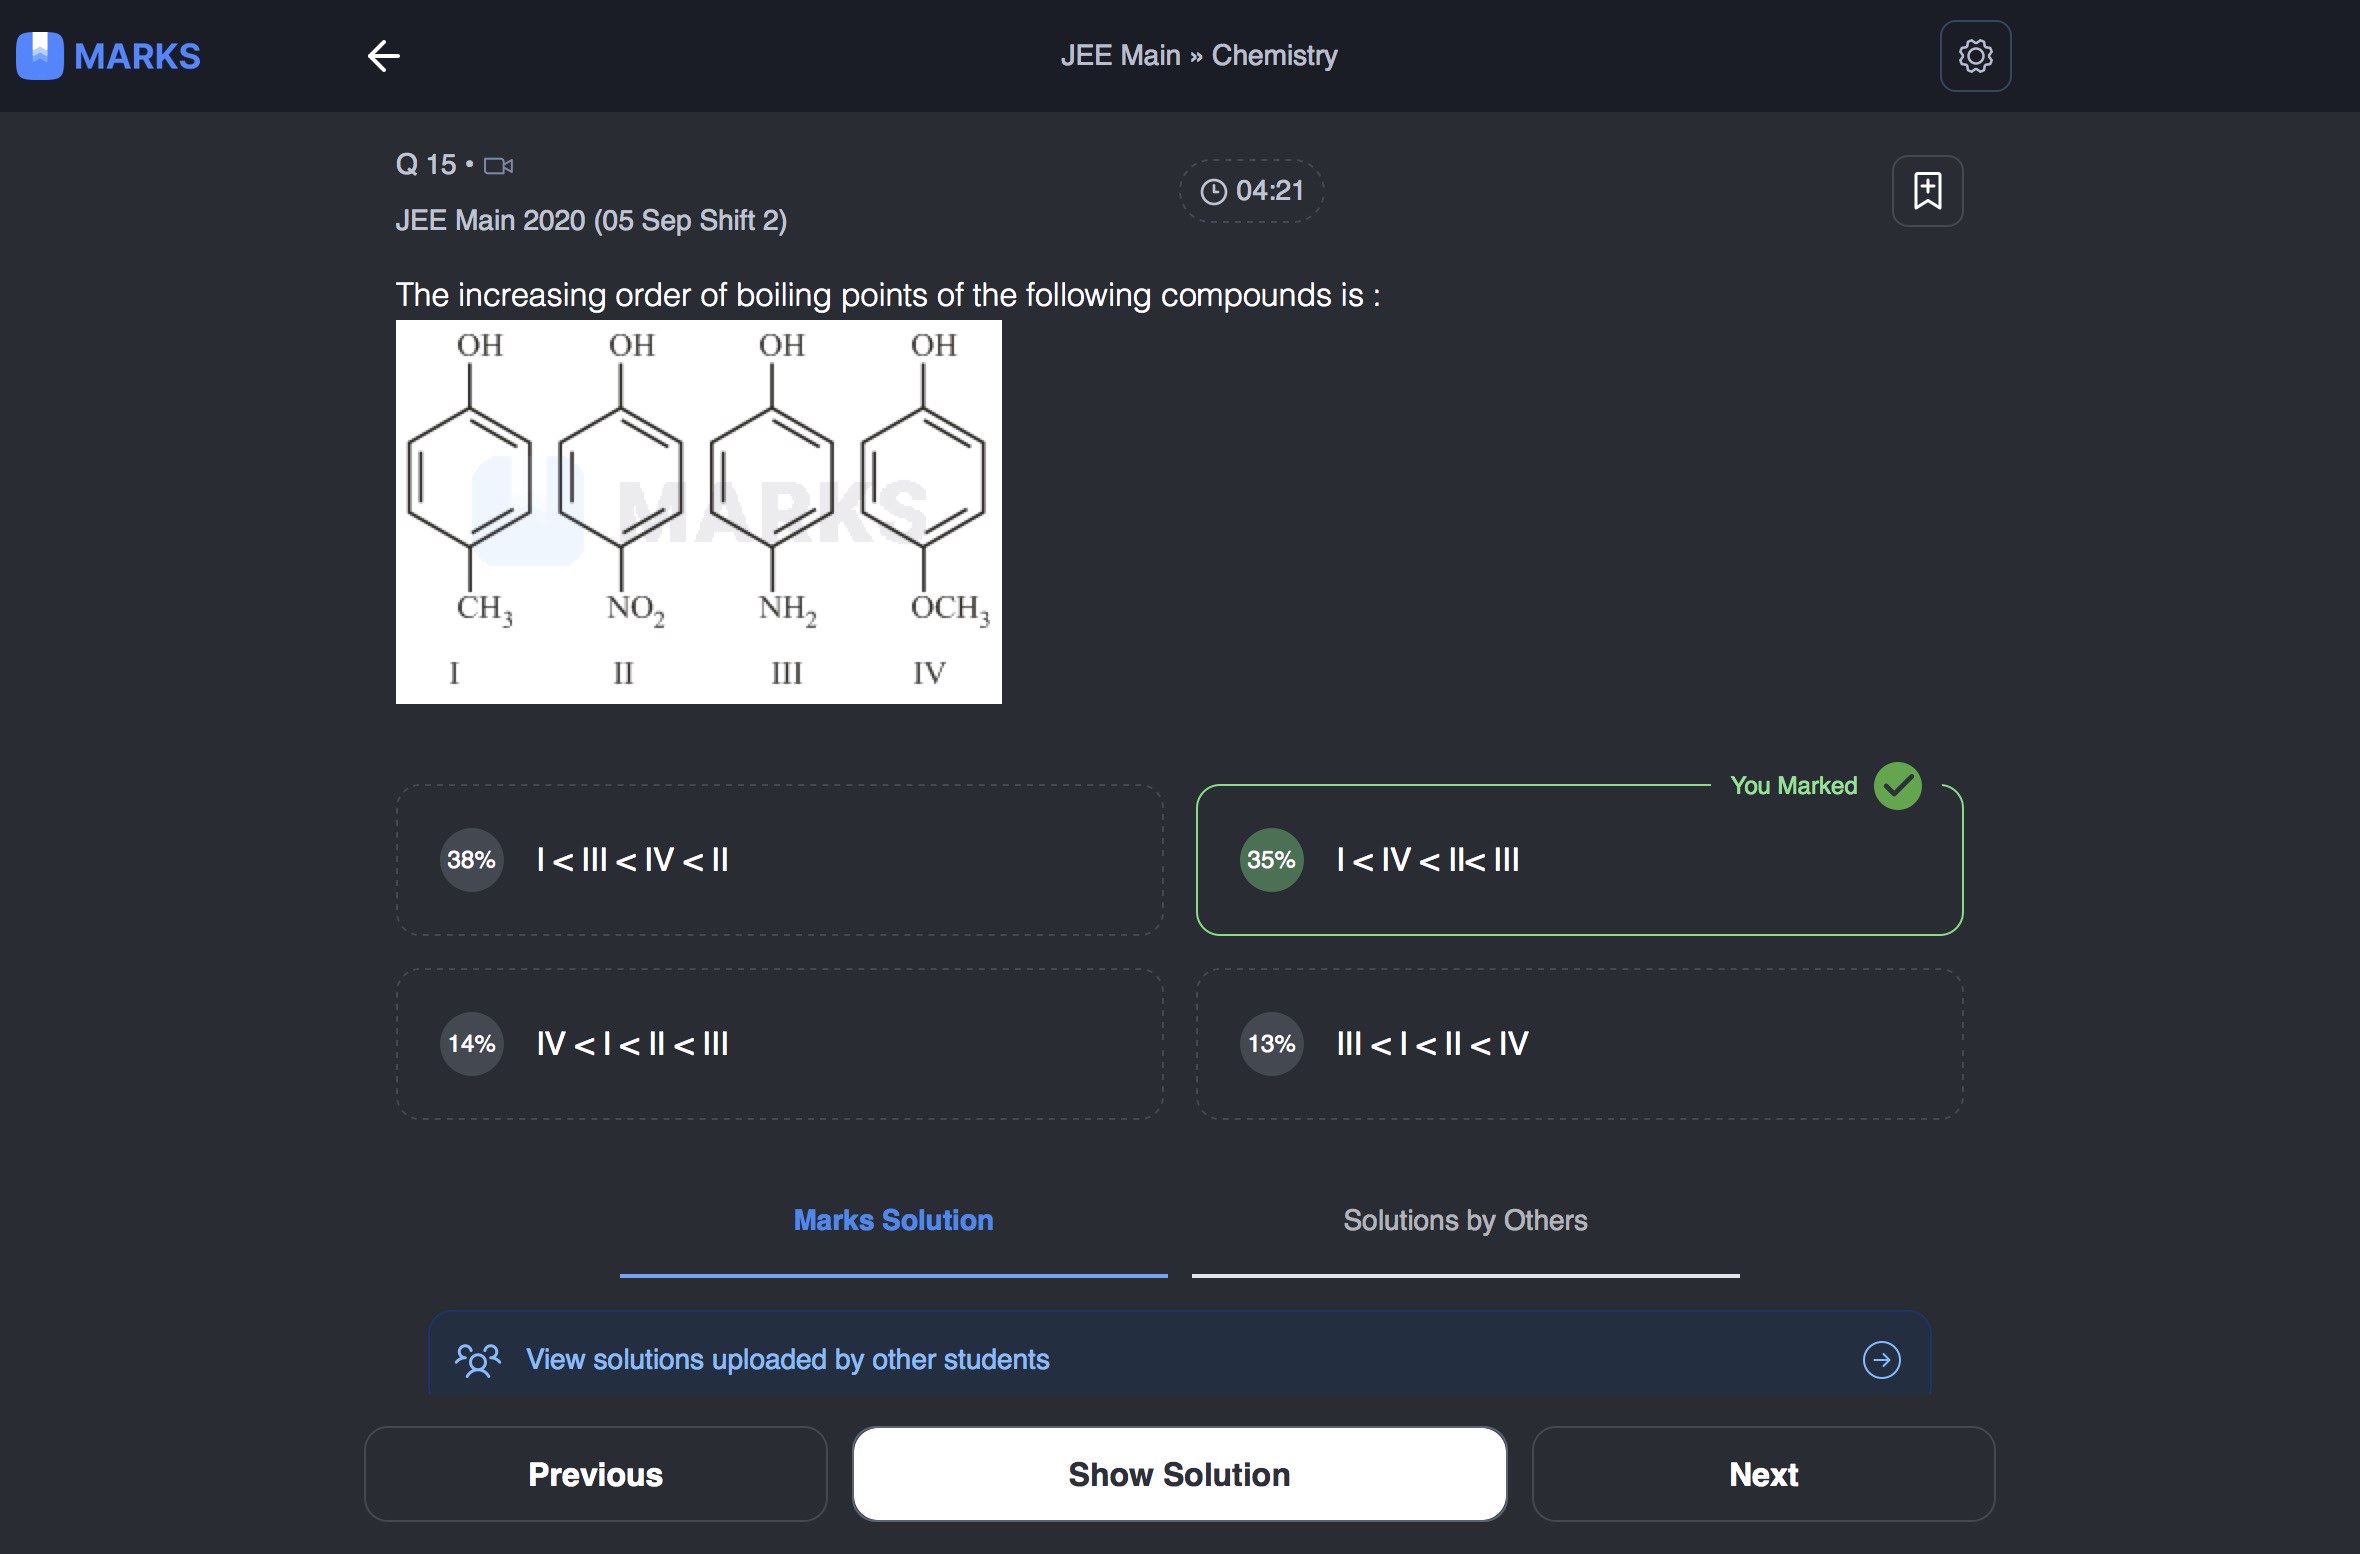
Task: Go to Previous question
Action: point(595,1474)
